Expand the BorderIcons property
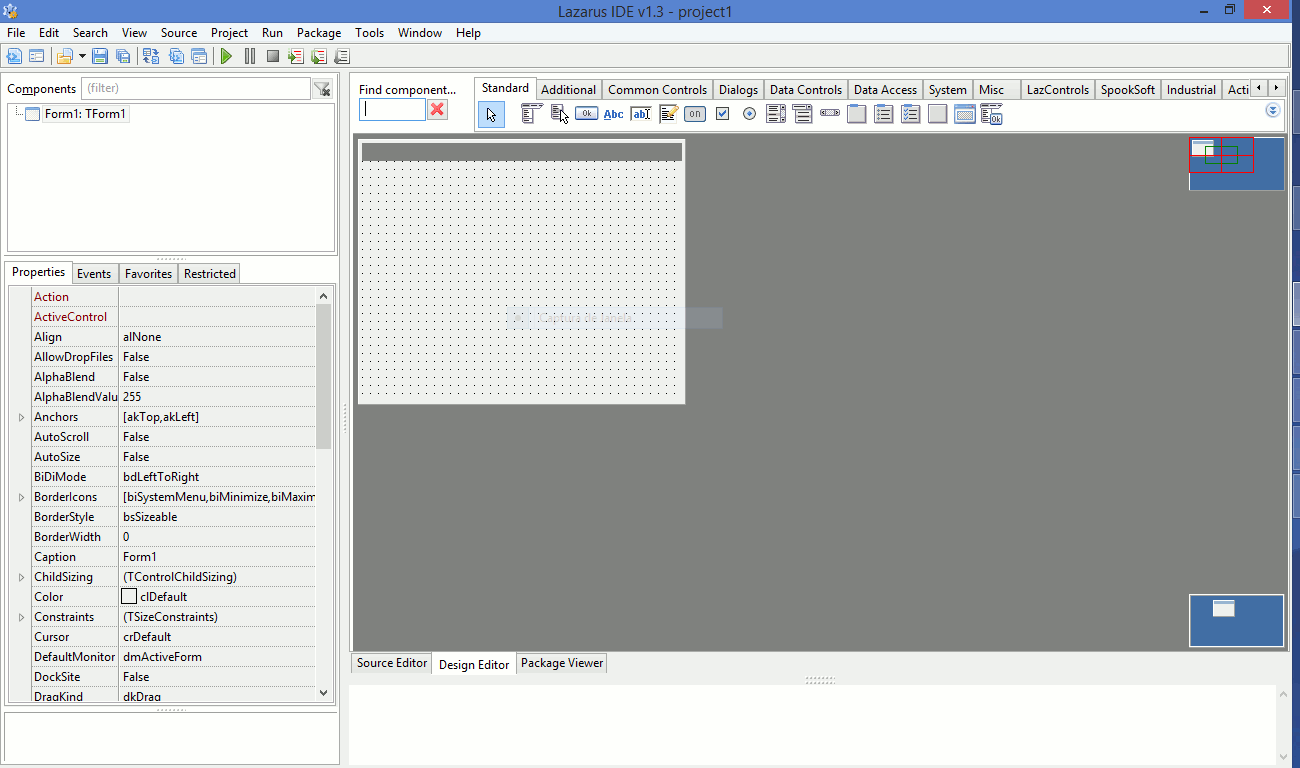This screenshot has width=1300, height=768. 22,497
